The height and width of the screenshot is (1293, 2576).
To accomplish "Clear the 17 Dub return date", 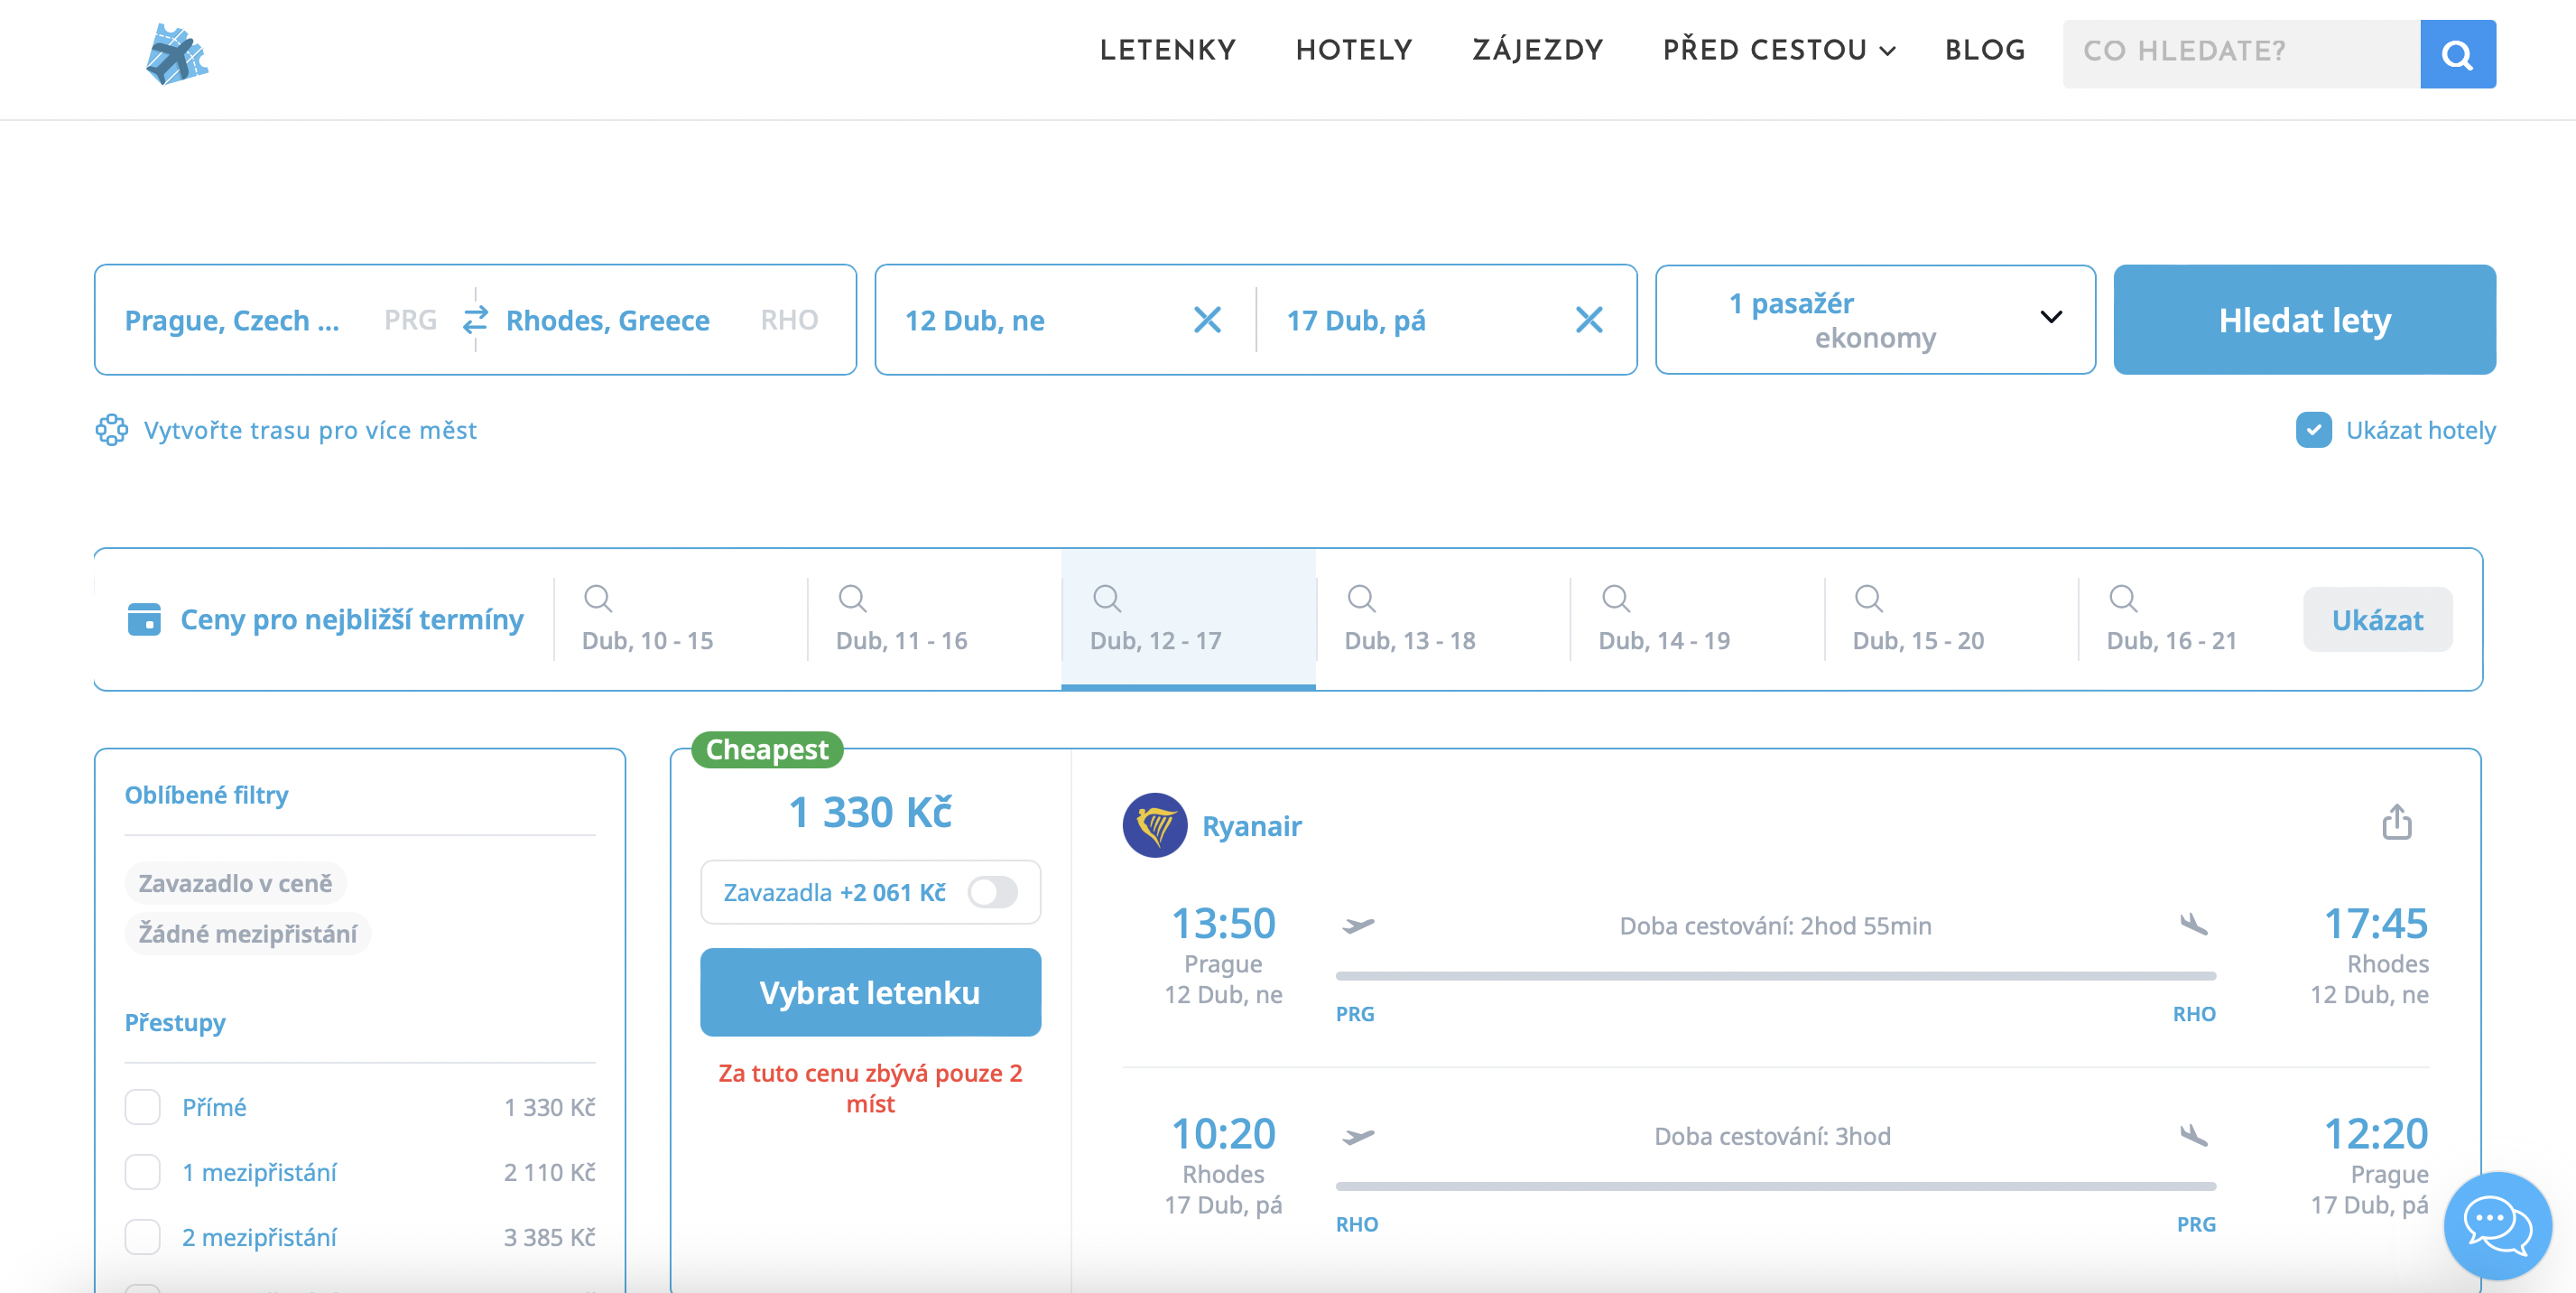I will (1588, 320).
